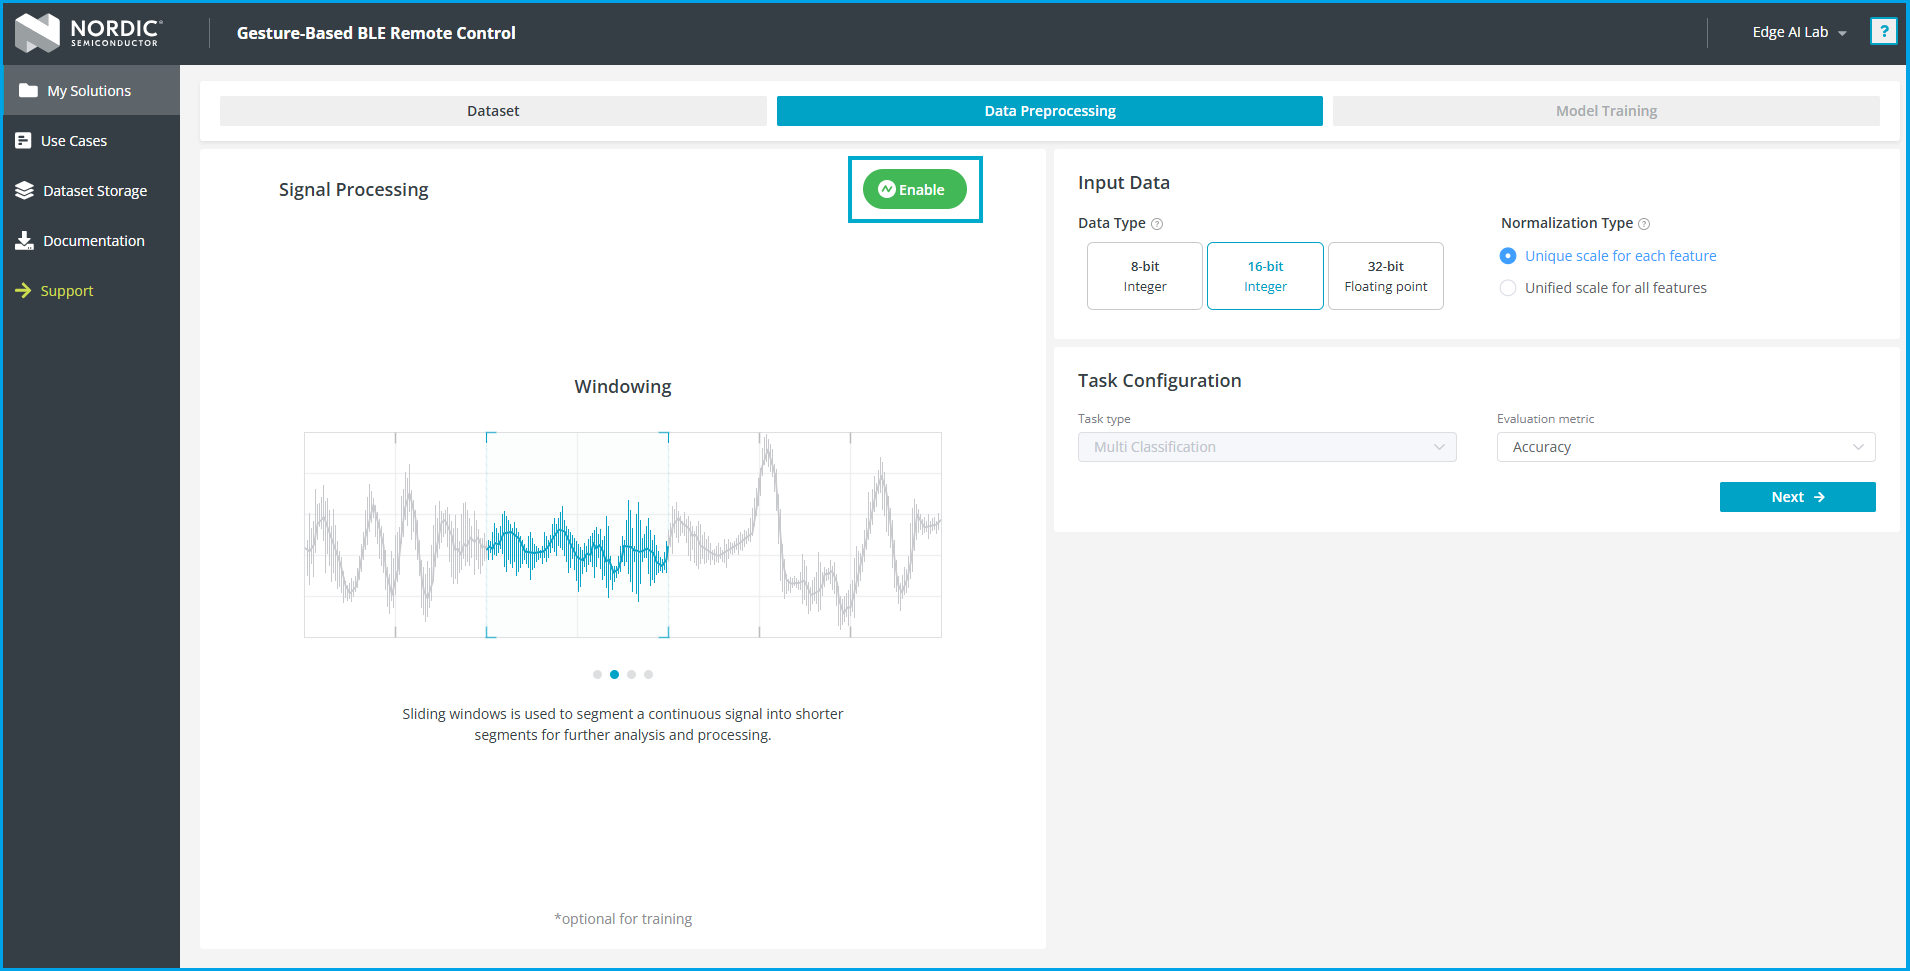Screen dimensions: 1910x971
Task: Click the Support arrow icon
Action: coord(24,291)
